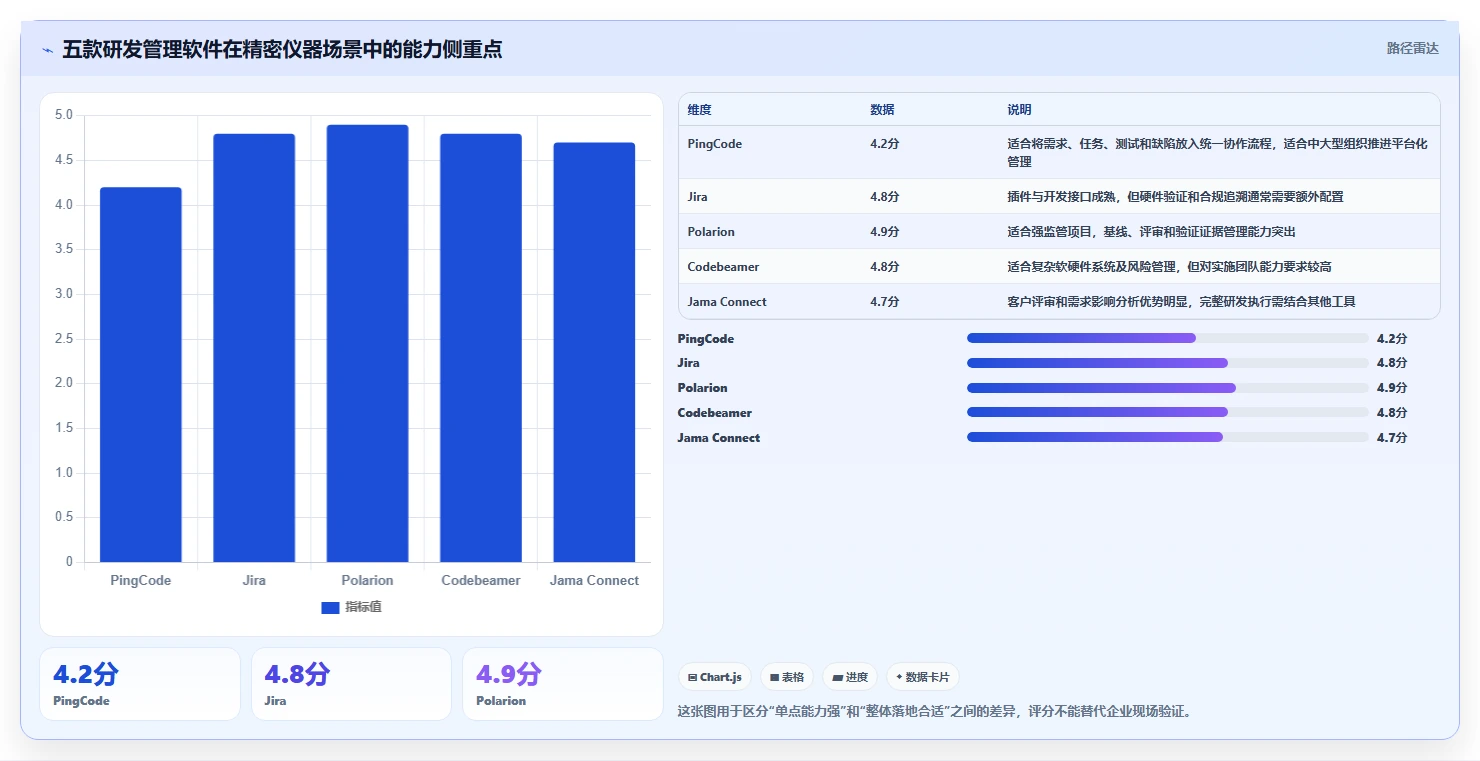Click the Polarion name cell in the table
This screenshot has height=761, width=1480.
[711, 232]
